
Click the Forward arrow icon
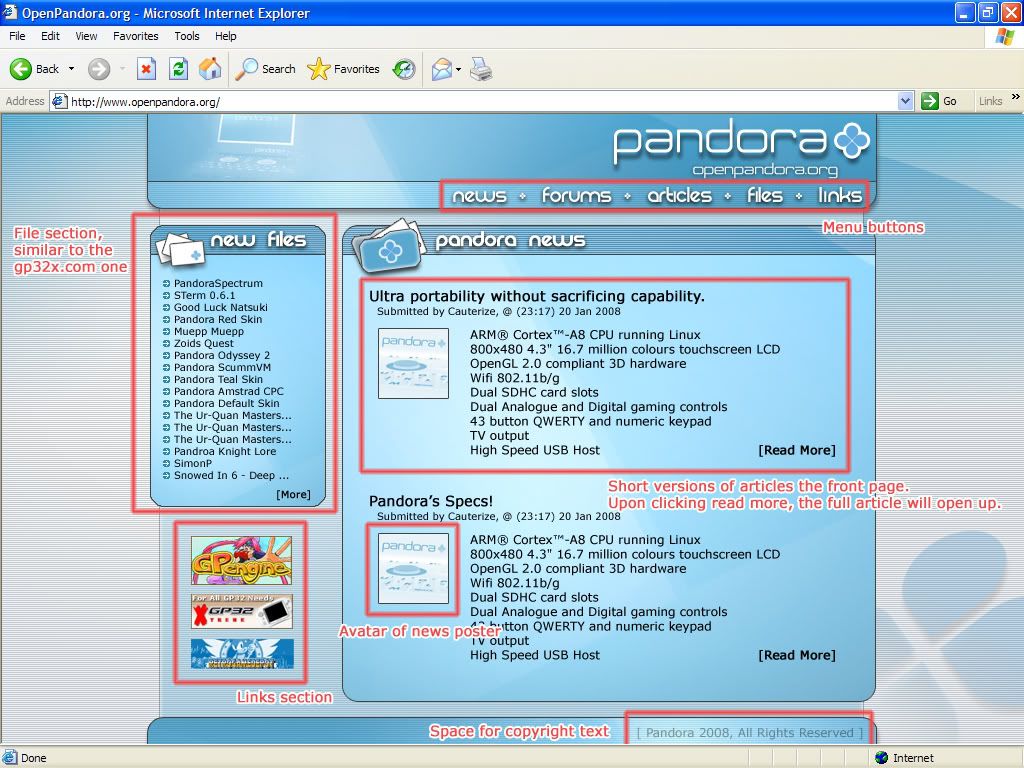tap(99, 69)
